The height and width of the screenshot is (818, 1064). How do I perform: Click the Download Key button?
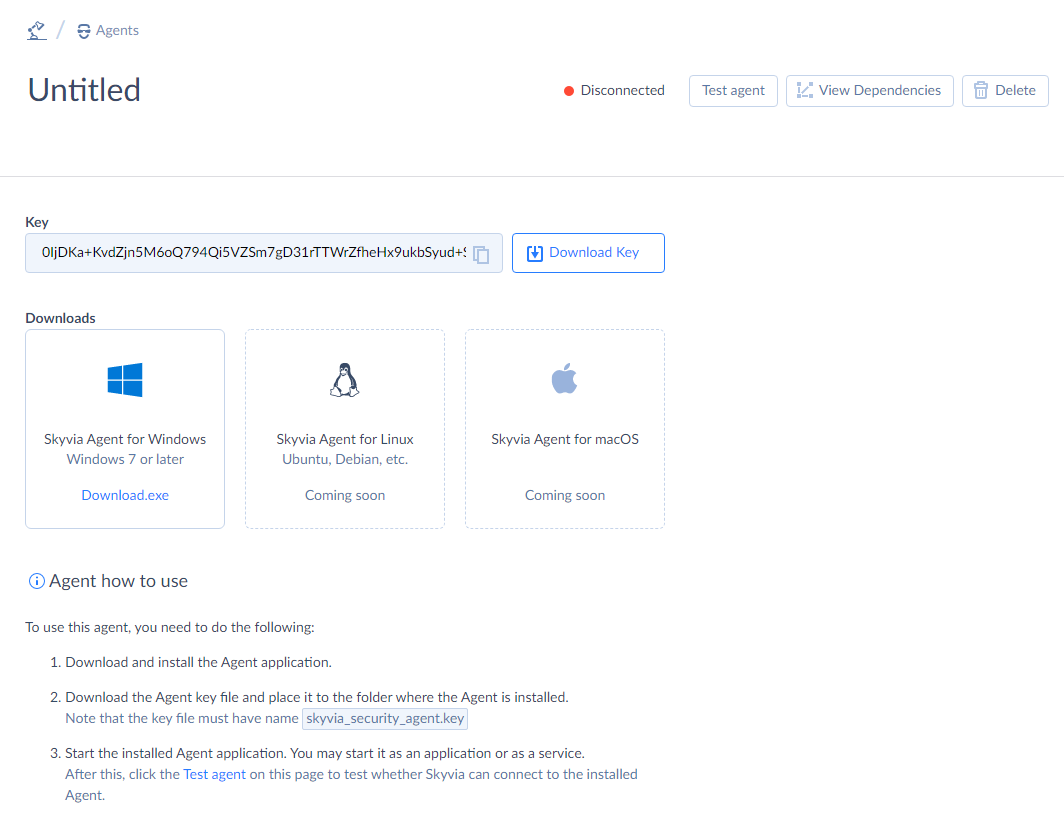point(588,253)
